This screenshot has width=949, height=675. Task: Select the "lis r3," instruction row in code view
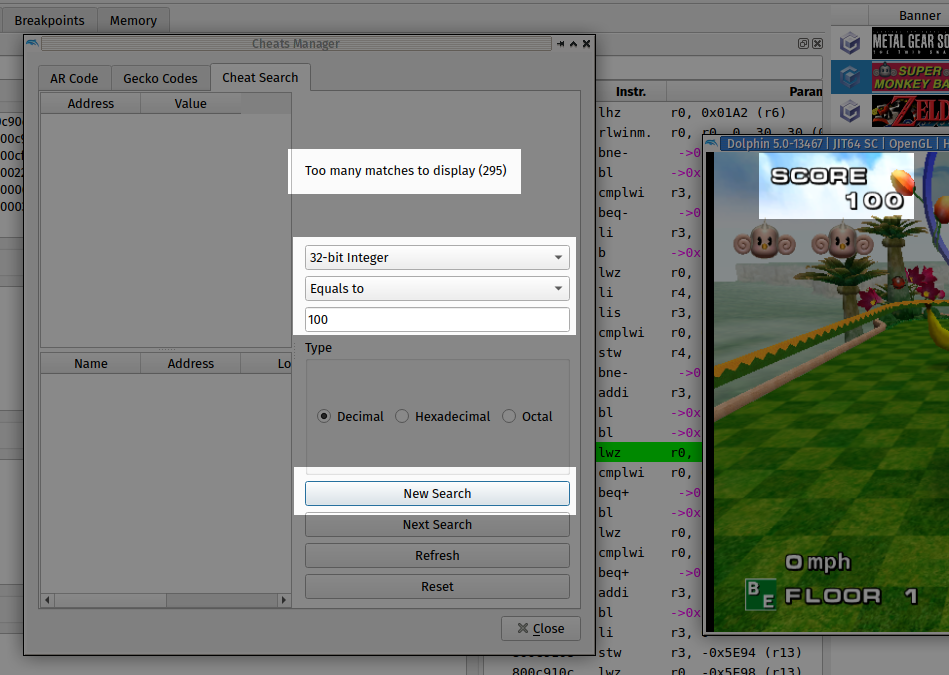[649, 312]
